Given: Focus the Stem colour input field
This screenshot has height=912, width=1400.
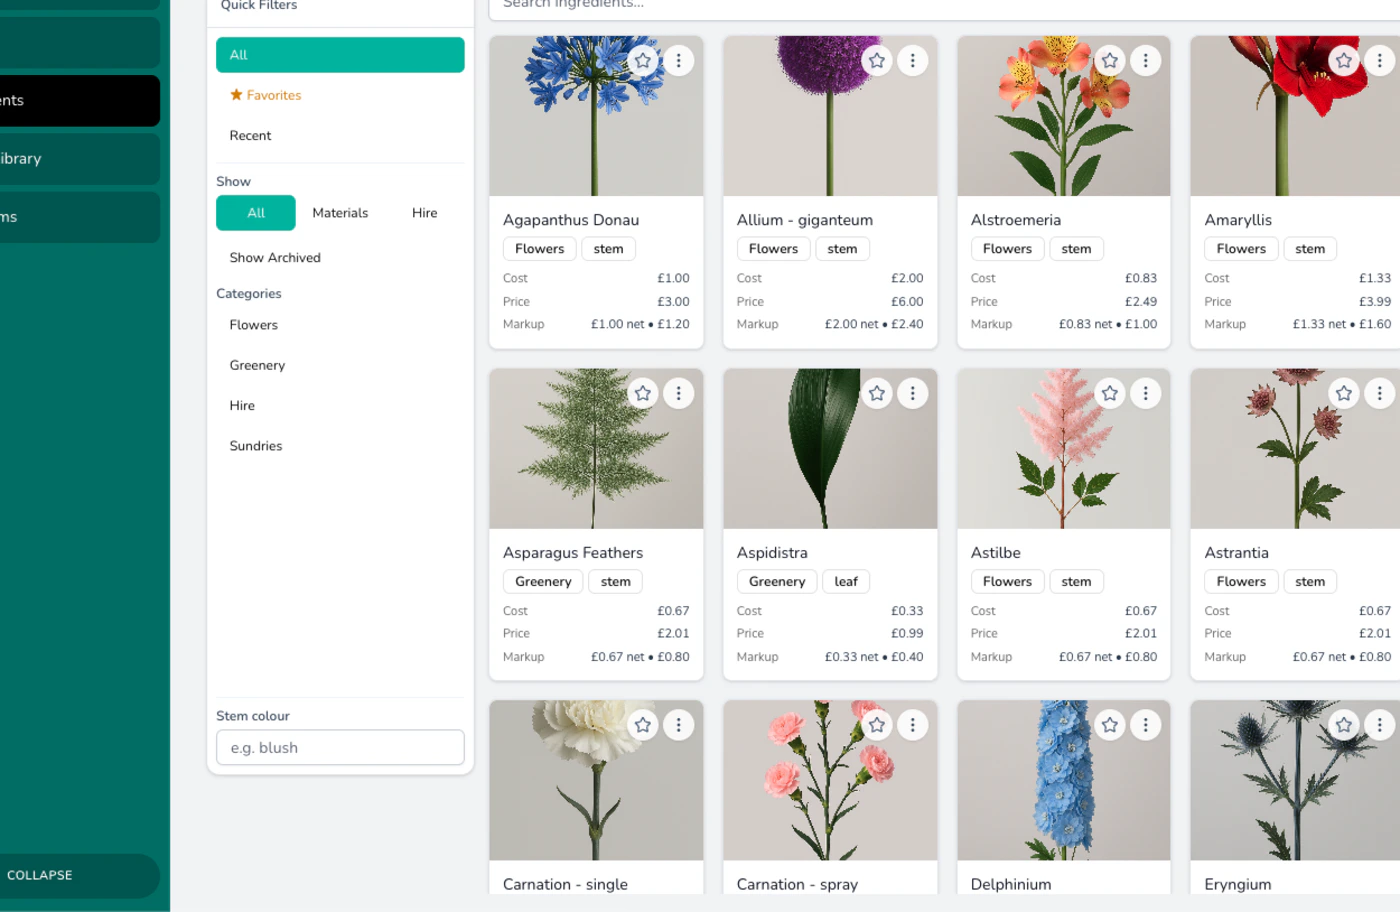Looking at the screenshot, I should (x=340, y=748).
